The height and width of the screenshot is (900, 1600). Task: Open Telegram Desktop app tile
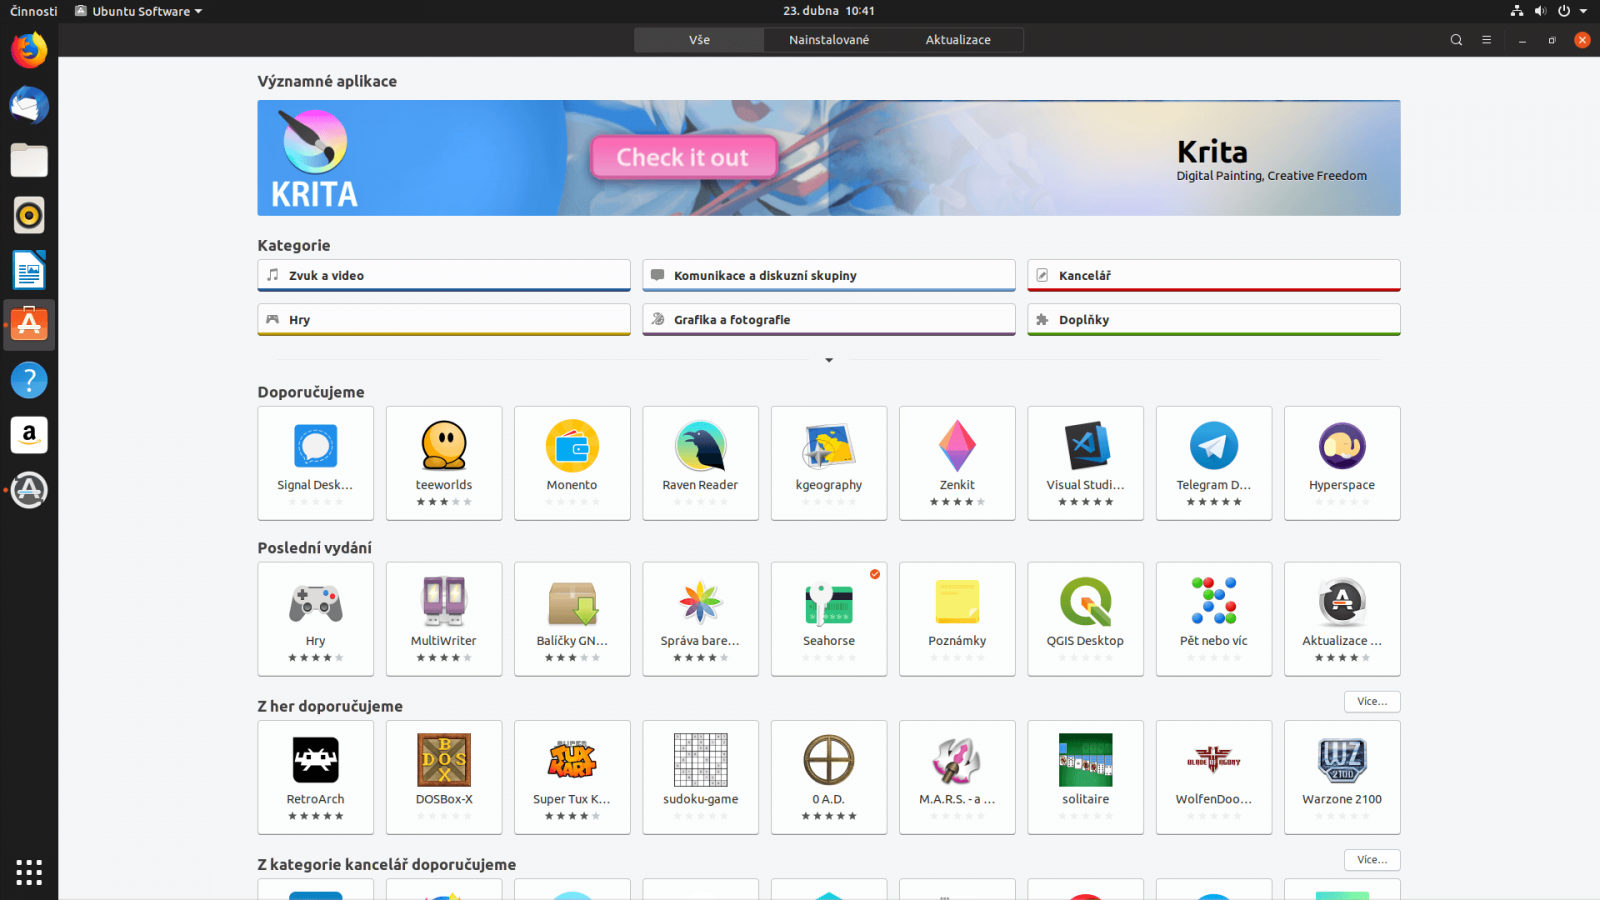1214,463
